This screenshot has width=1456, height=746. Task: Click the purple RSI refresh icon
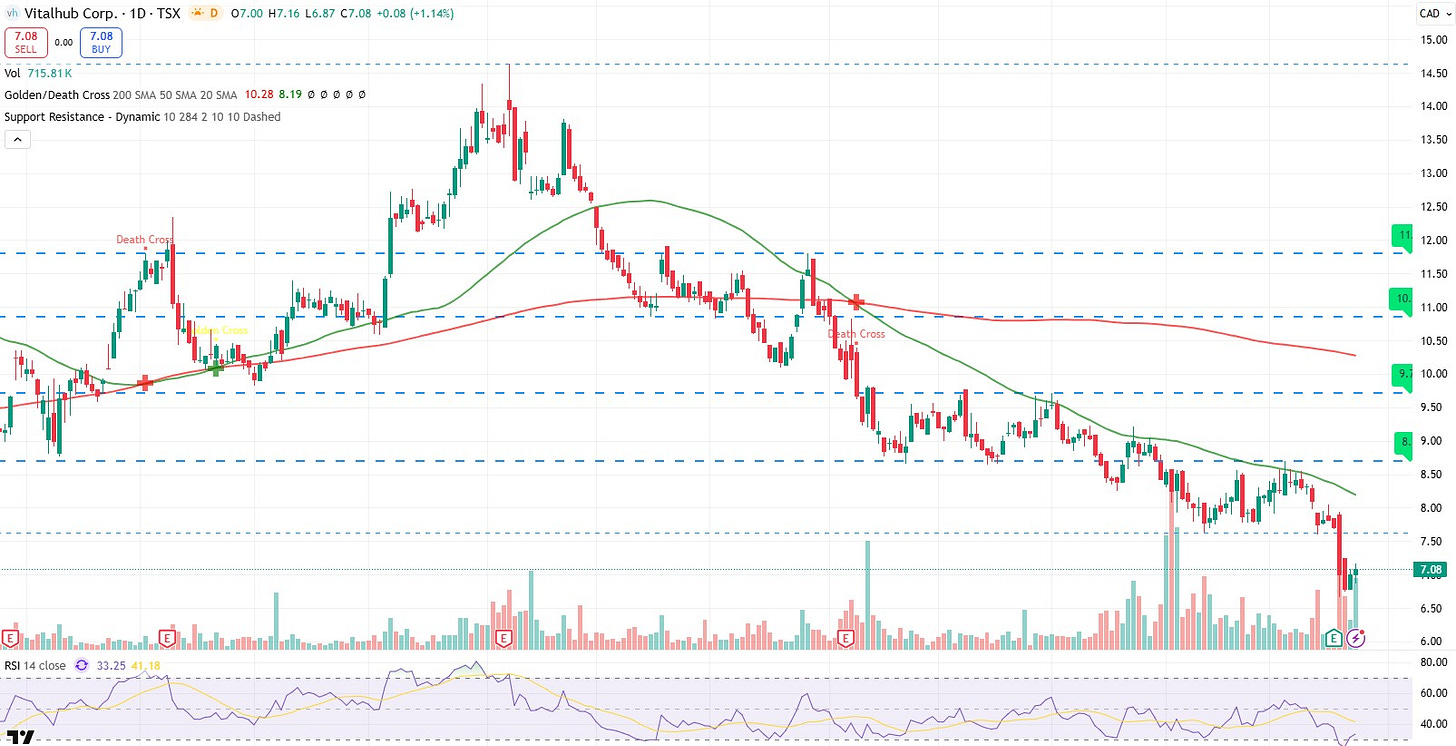81,664
